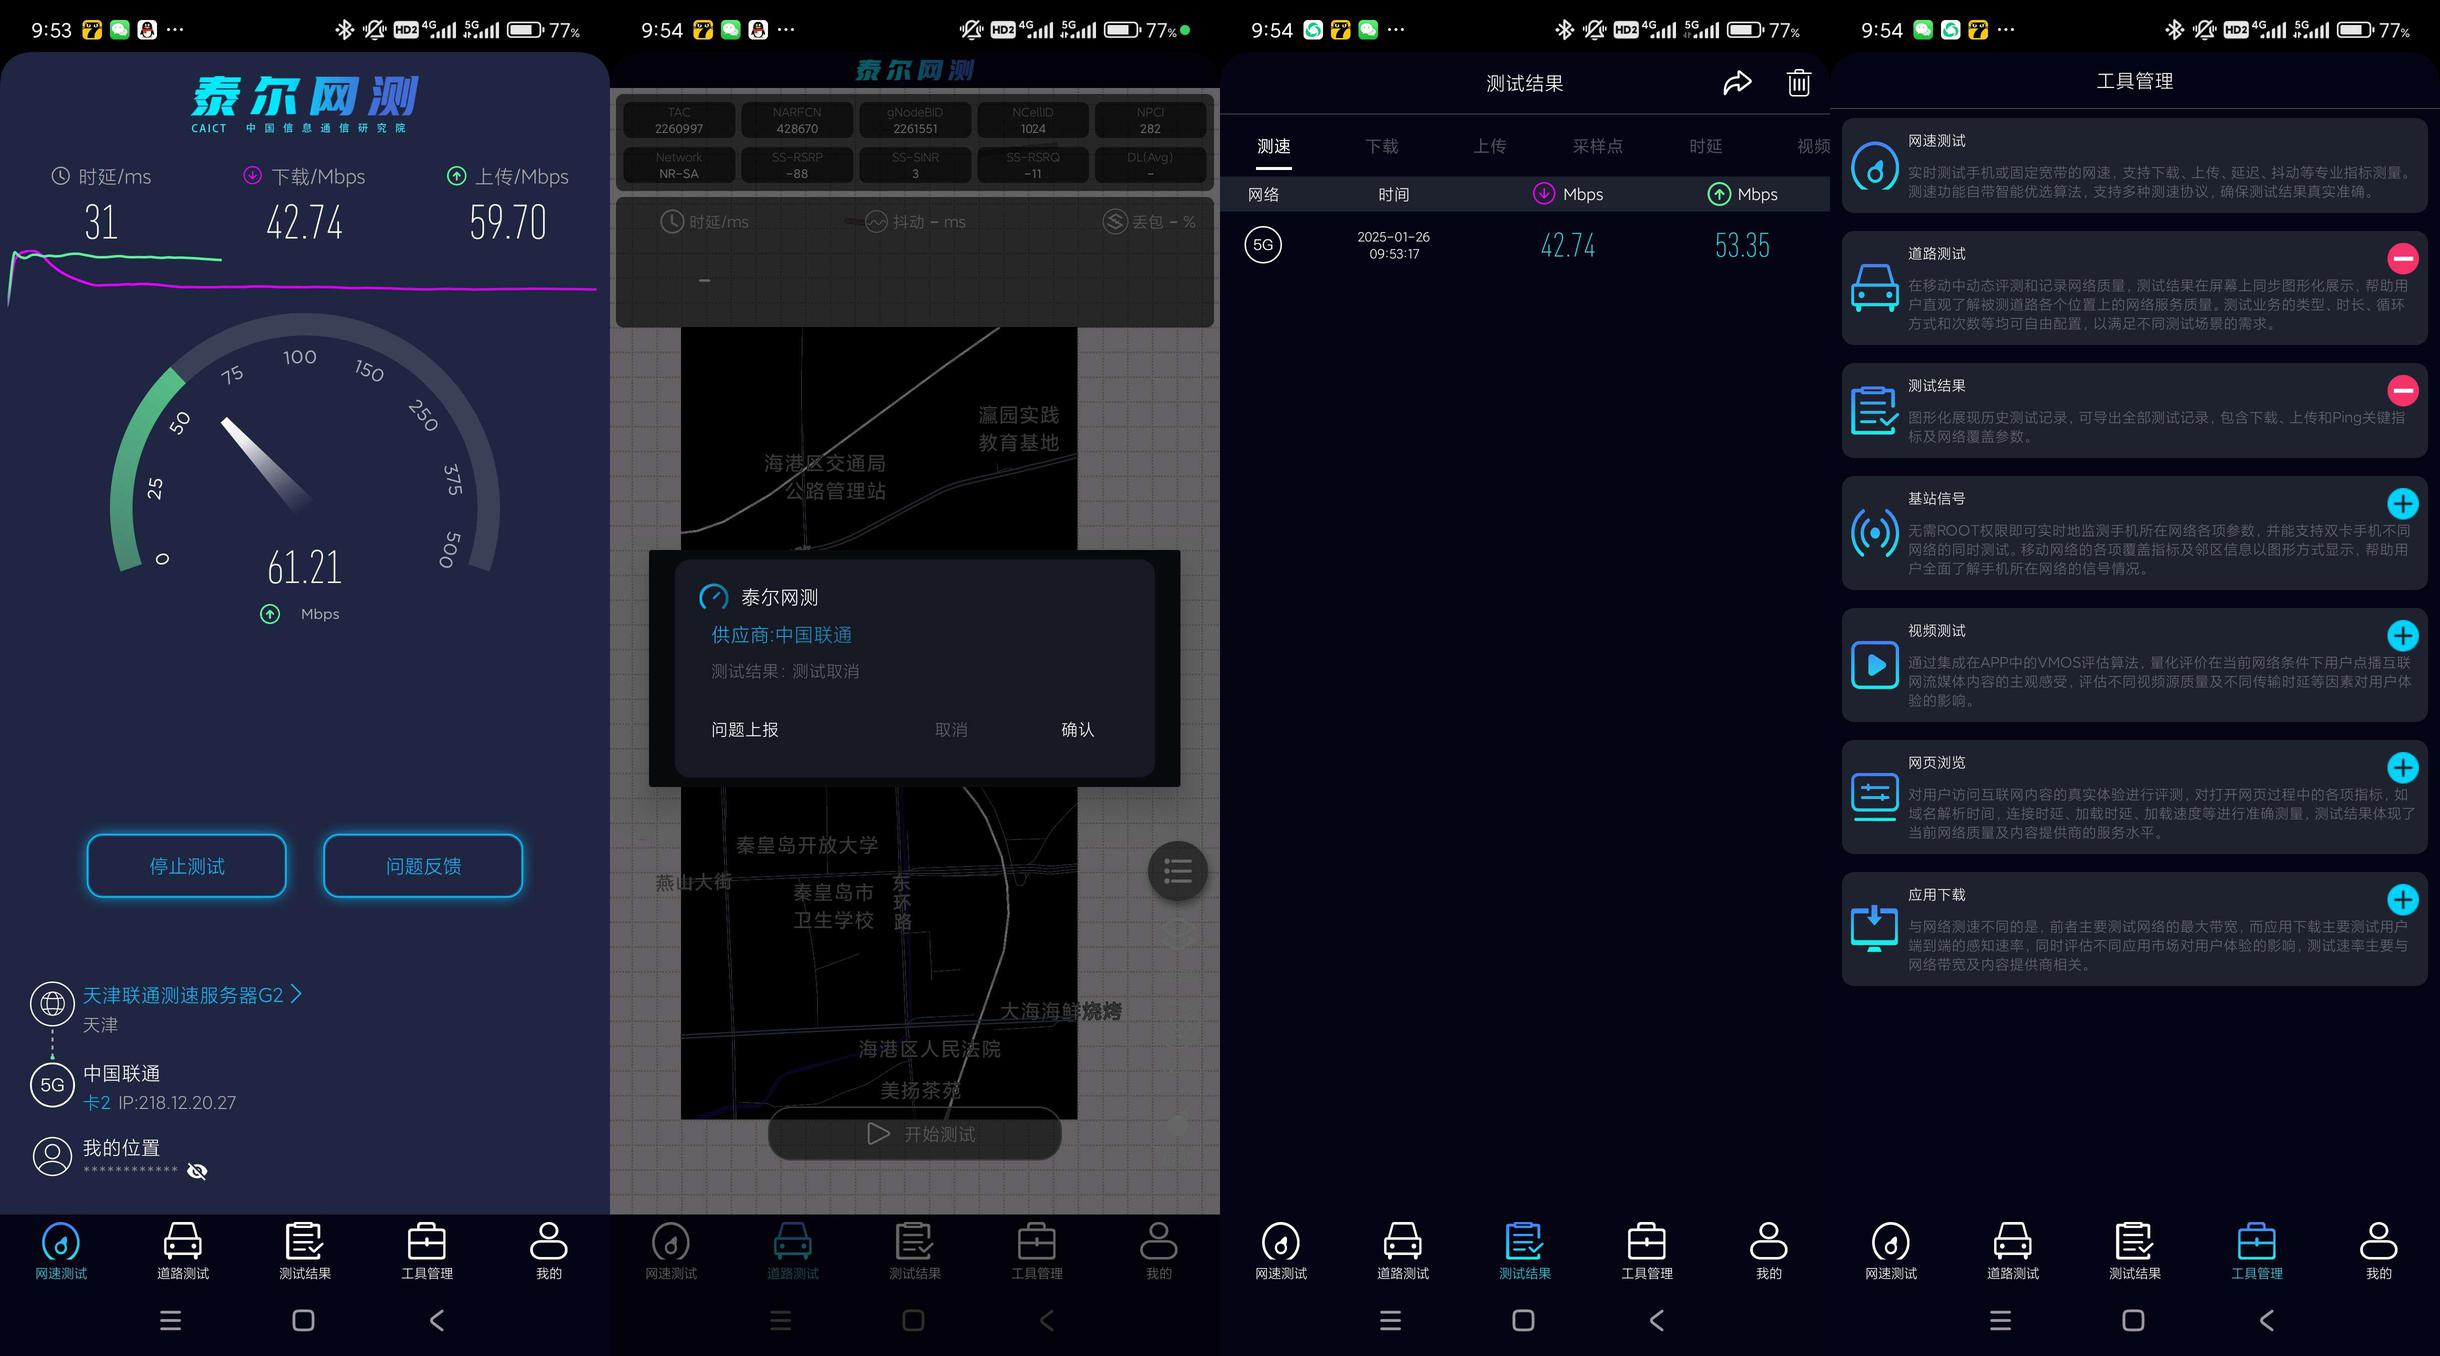Image resolution: width=2440 pixels, height=1356 pixels.
Task: Select the 上传 tab in test results
Action: (1490, 146)
